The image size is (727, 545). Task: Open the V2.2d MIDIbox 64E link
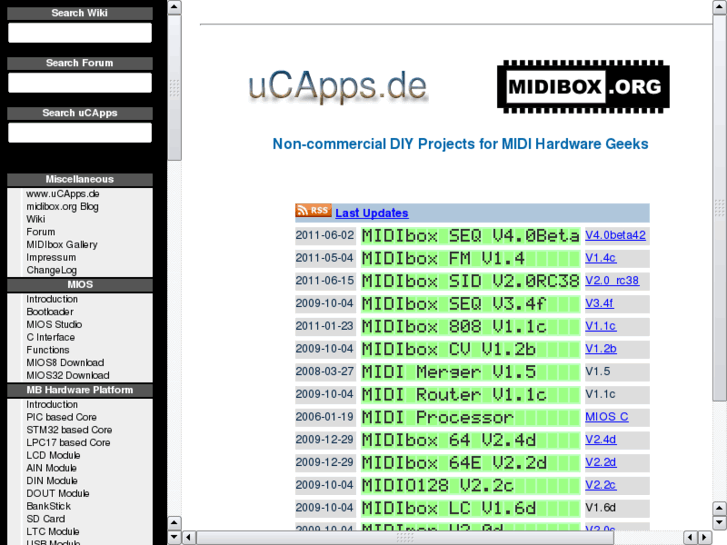tap(600, 462)
